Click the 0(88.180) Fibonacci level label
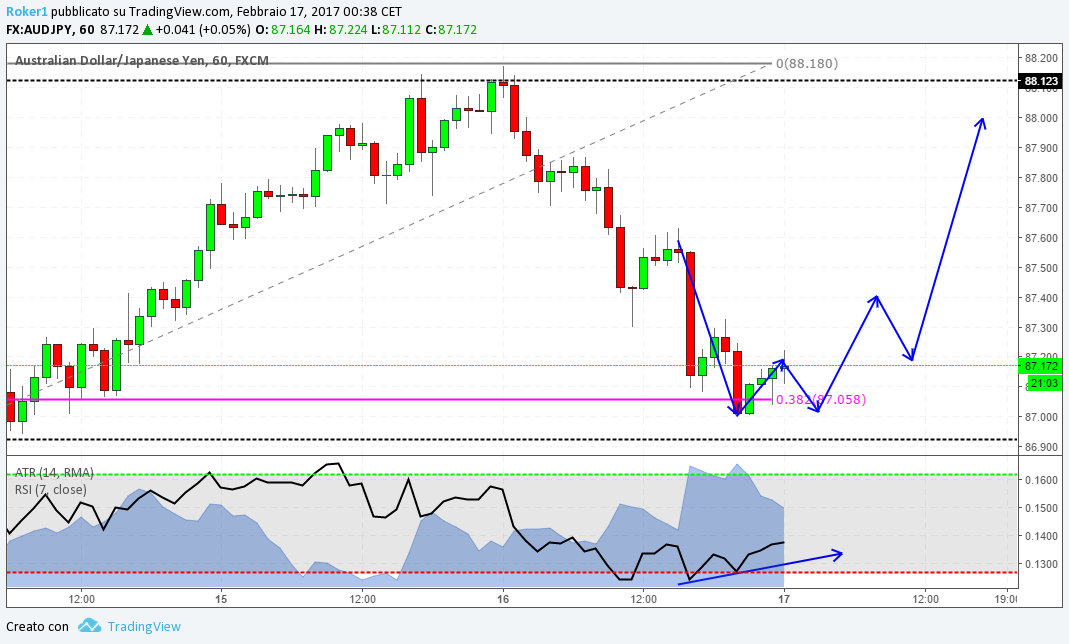This screenshot has width=1069, height=644. (x=807, y=63)
